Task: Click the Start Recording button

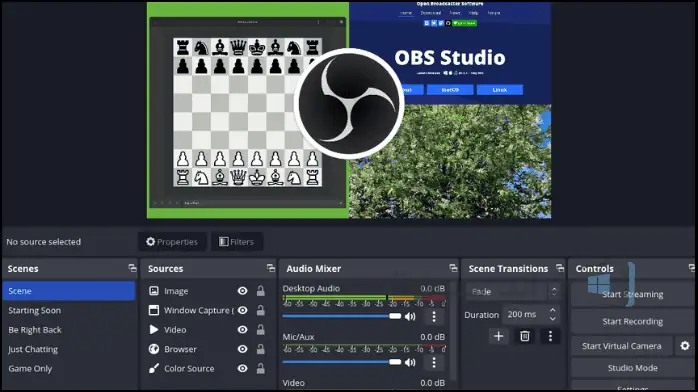Action: click(632, 321)
